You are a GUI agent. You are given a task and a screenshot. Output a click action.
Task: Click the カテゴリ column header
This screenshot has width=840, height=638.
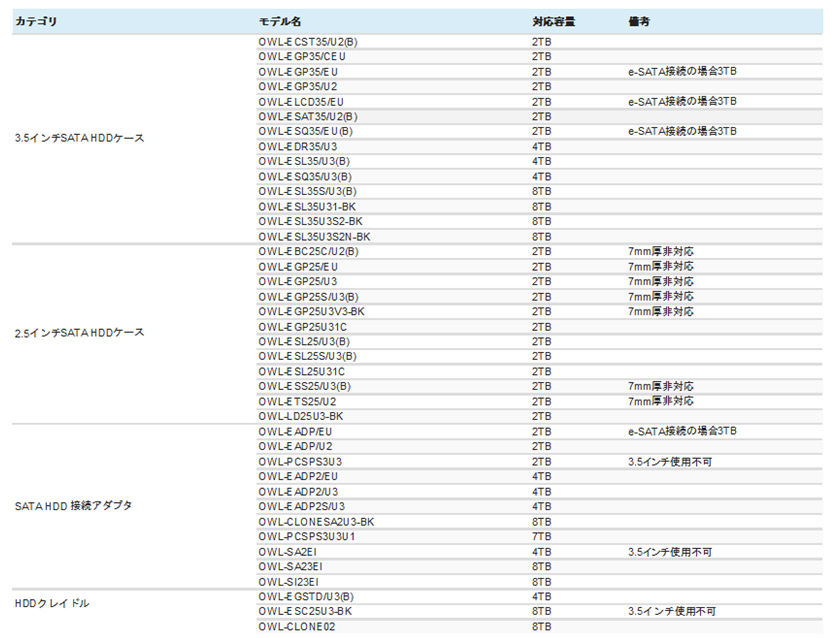[x=36, y=21]
